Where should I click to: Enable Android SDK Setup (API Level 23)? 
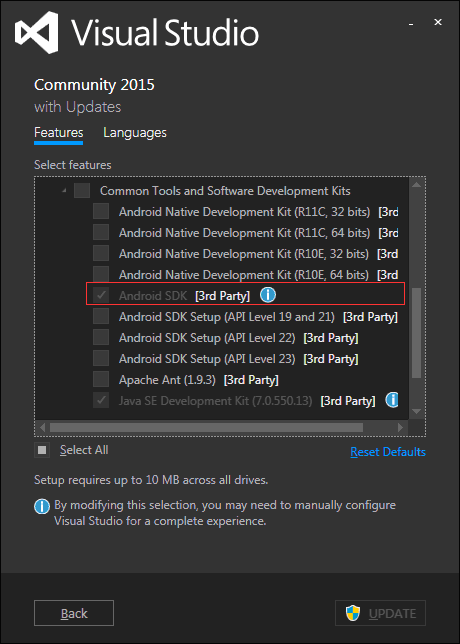point(101,358)
